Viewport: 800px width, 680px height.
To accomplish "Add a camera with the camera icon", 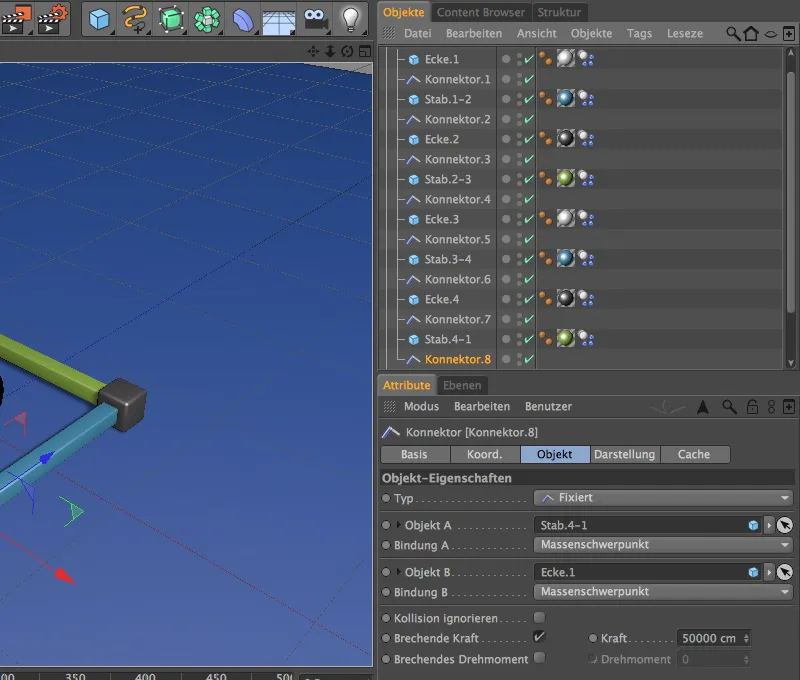I will 315,19.
